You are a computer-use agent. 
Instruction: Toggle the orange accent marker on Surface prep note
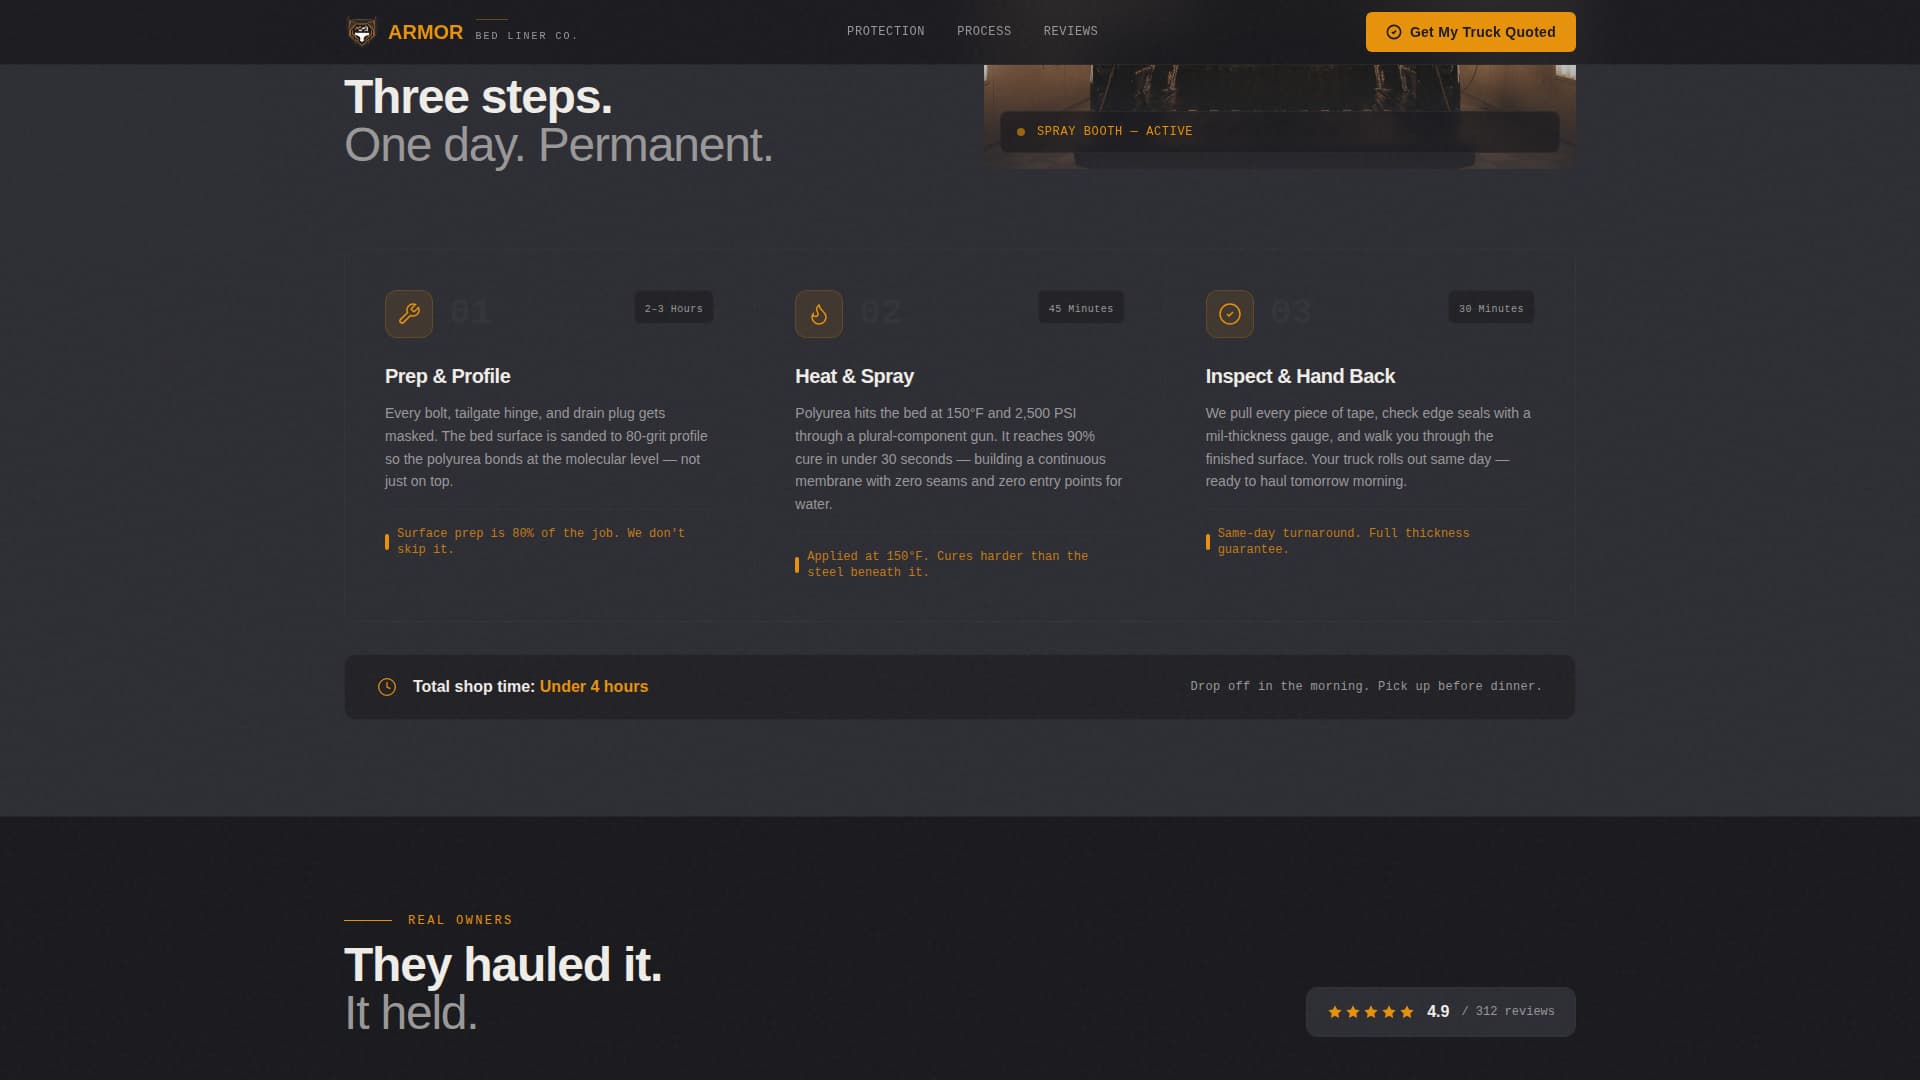[x=387, y=541]
